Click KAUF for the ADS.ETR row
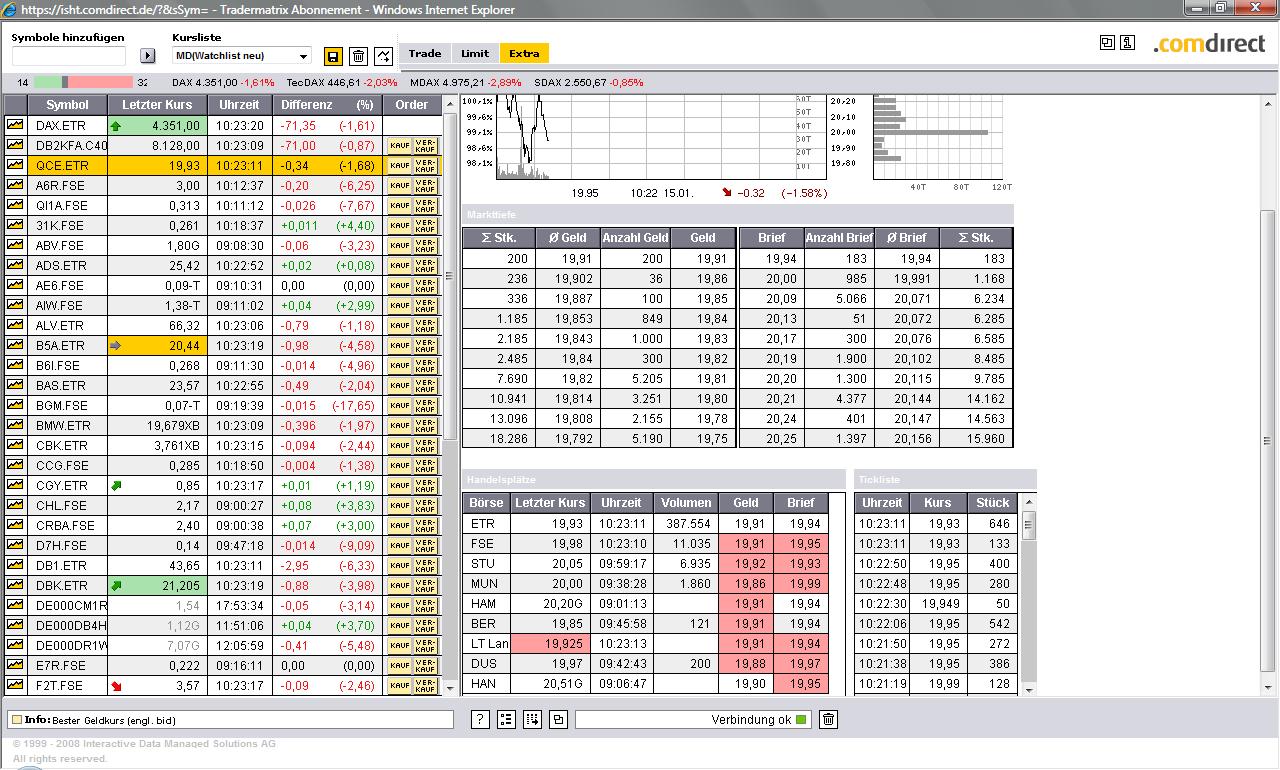 coord(400,265)
